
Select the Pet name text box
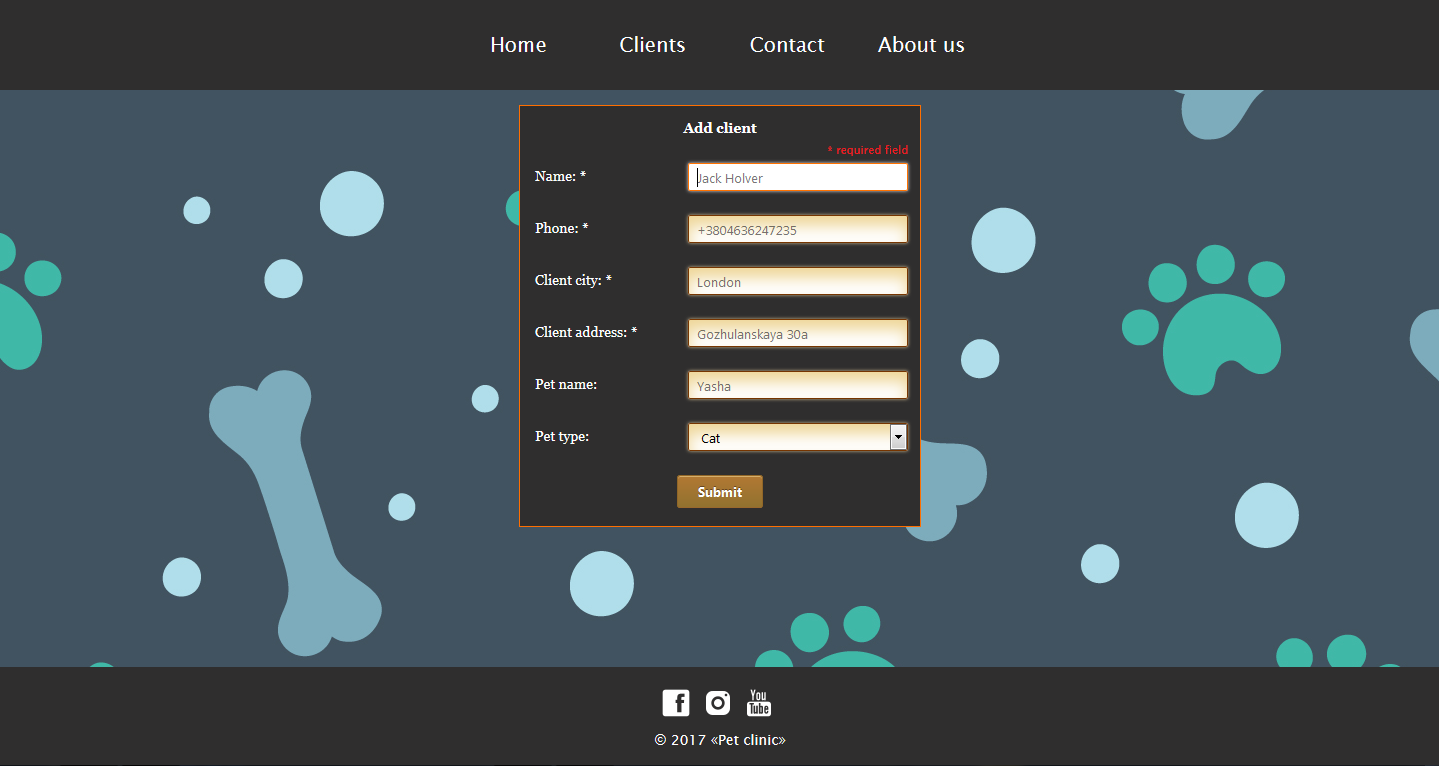[797, 384]
